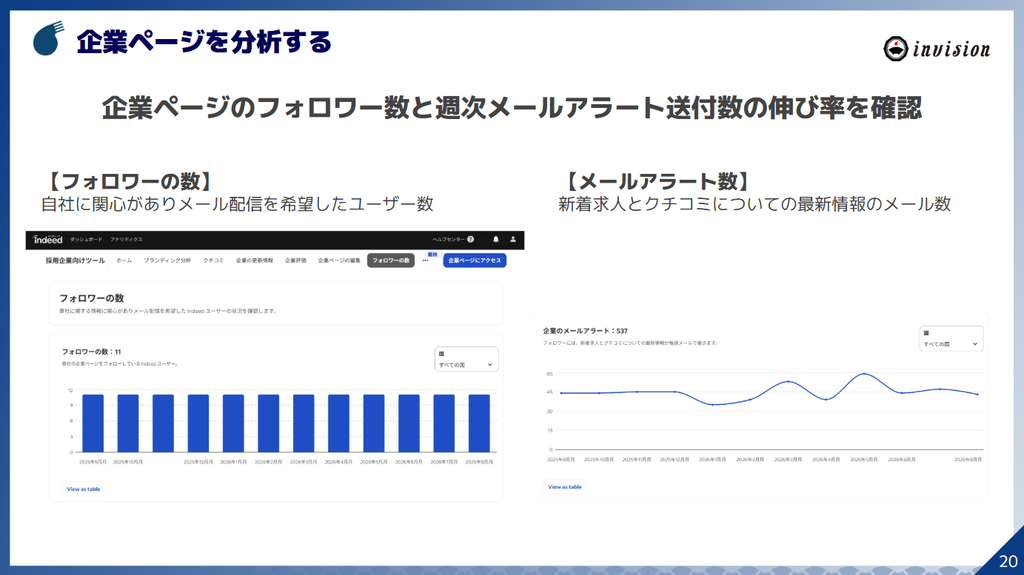Switch to the ブランディング分析 tab
This screenshot has width=1024, height=575.
167,261
